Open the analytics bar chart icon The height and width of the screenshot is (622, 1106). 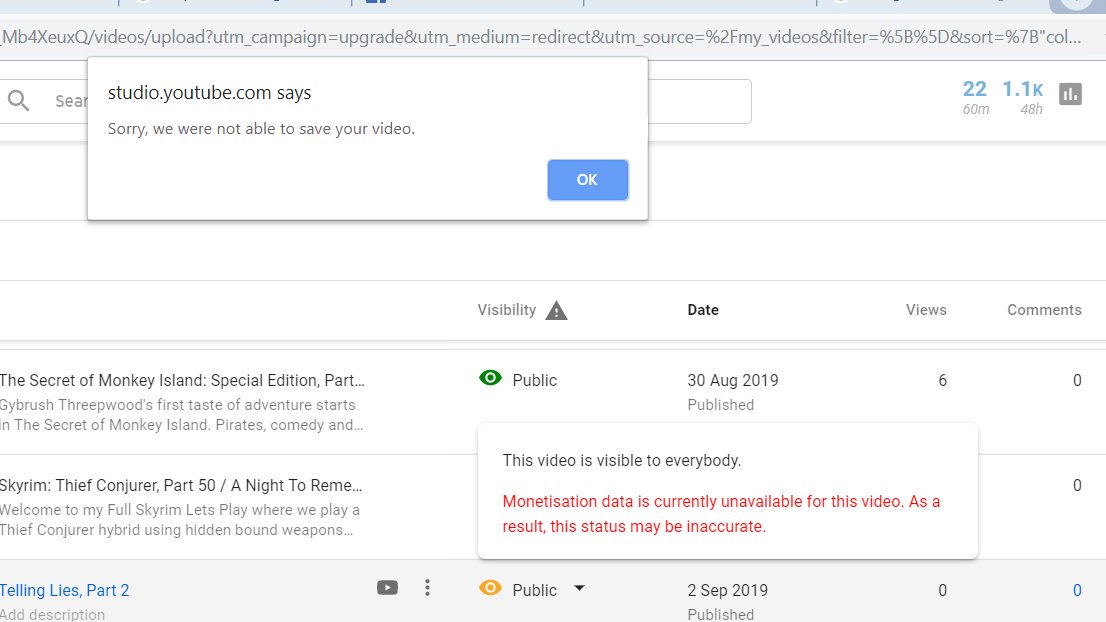[1070, 94]
